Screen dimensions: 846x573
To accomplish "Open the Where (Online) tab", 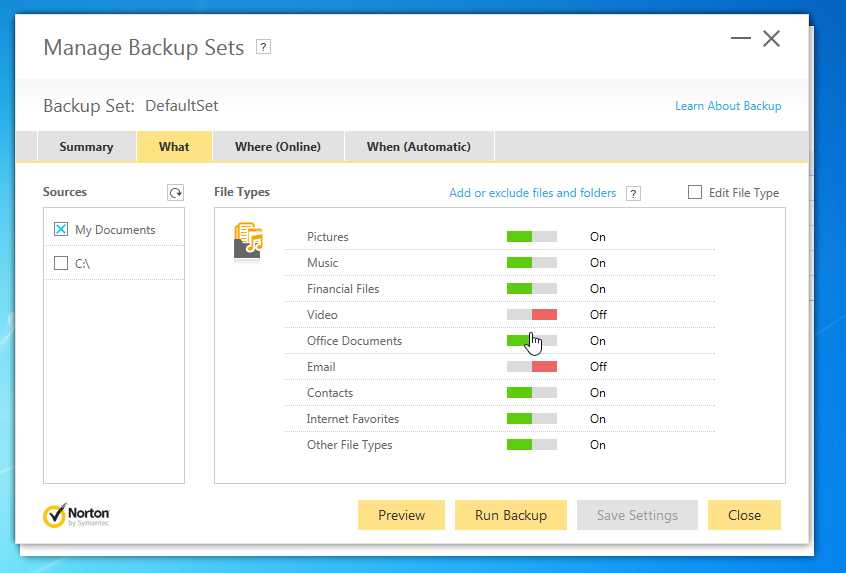I will coord(277,147).
